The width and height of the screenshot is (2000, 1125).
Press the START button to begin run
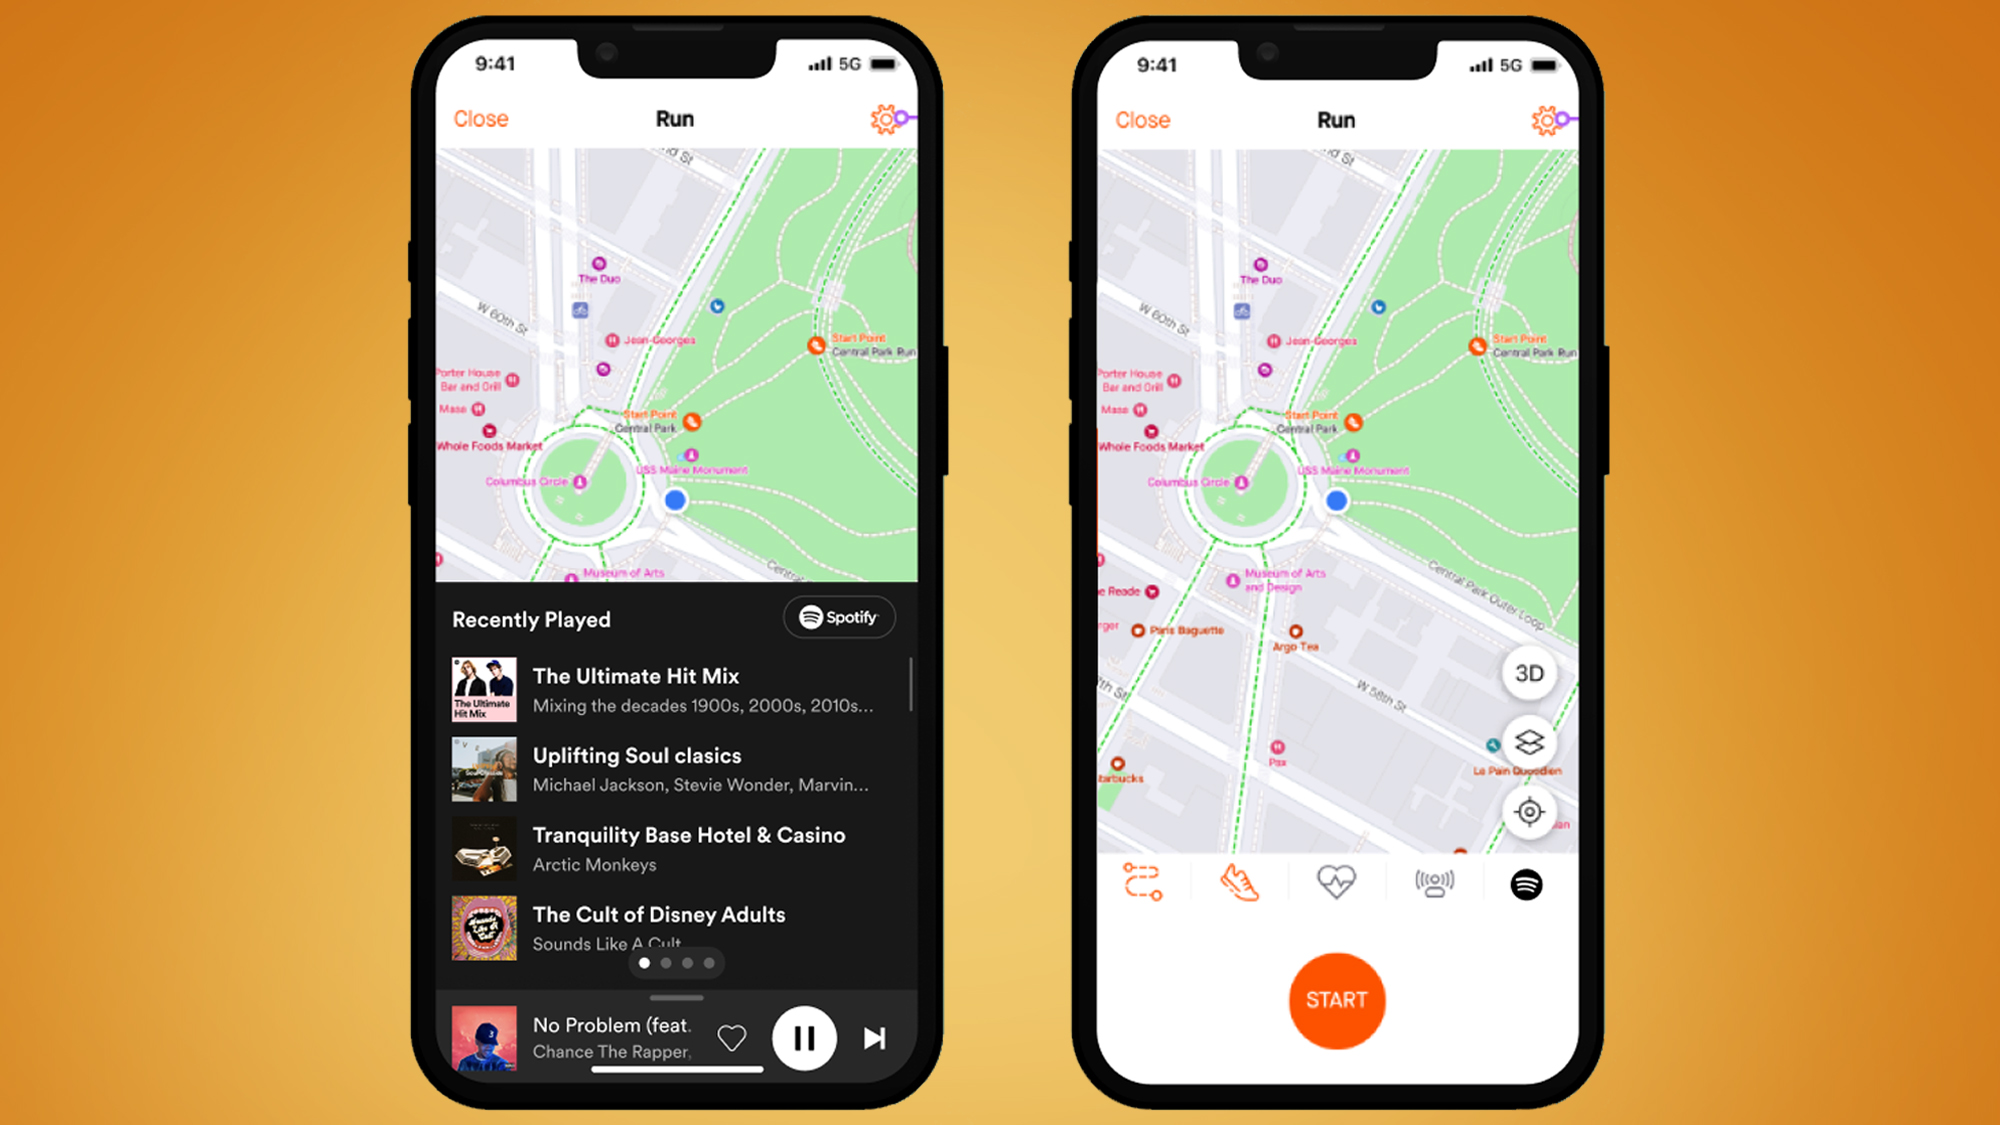[x=1335, y=999]
